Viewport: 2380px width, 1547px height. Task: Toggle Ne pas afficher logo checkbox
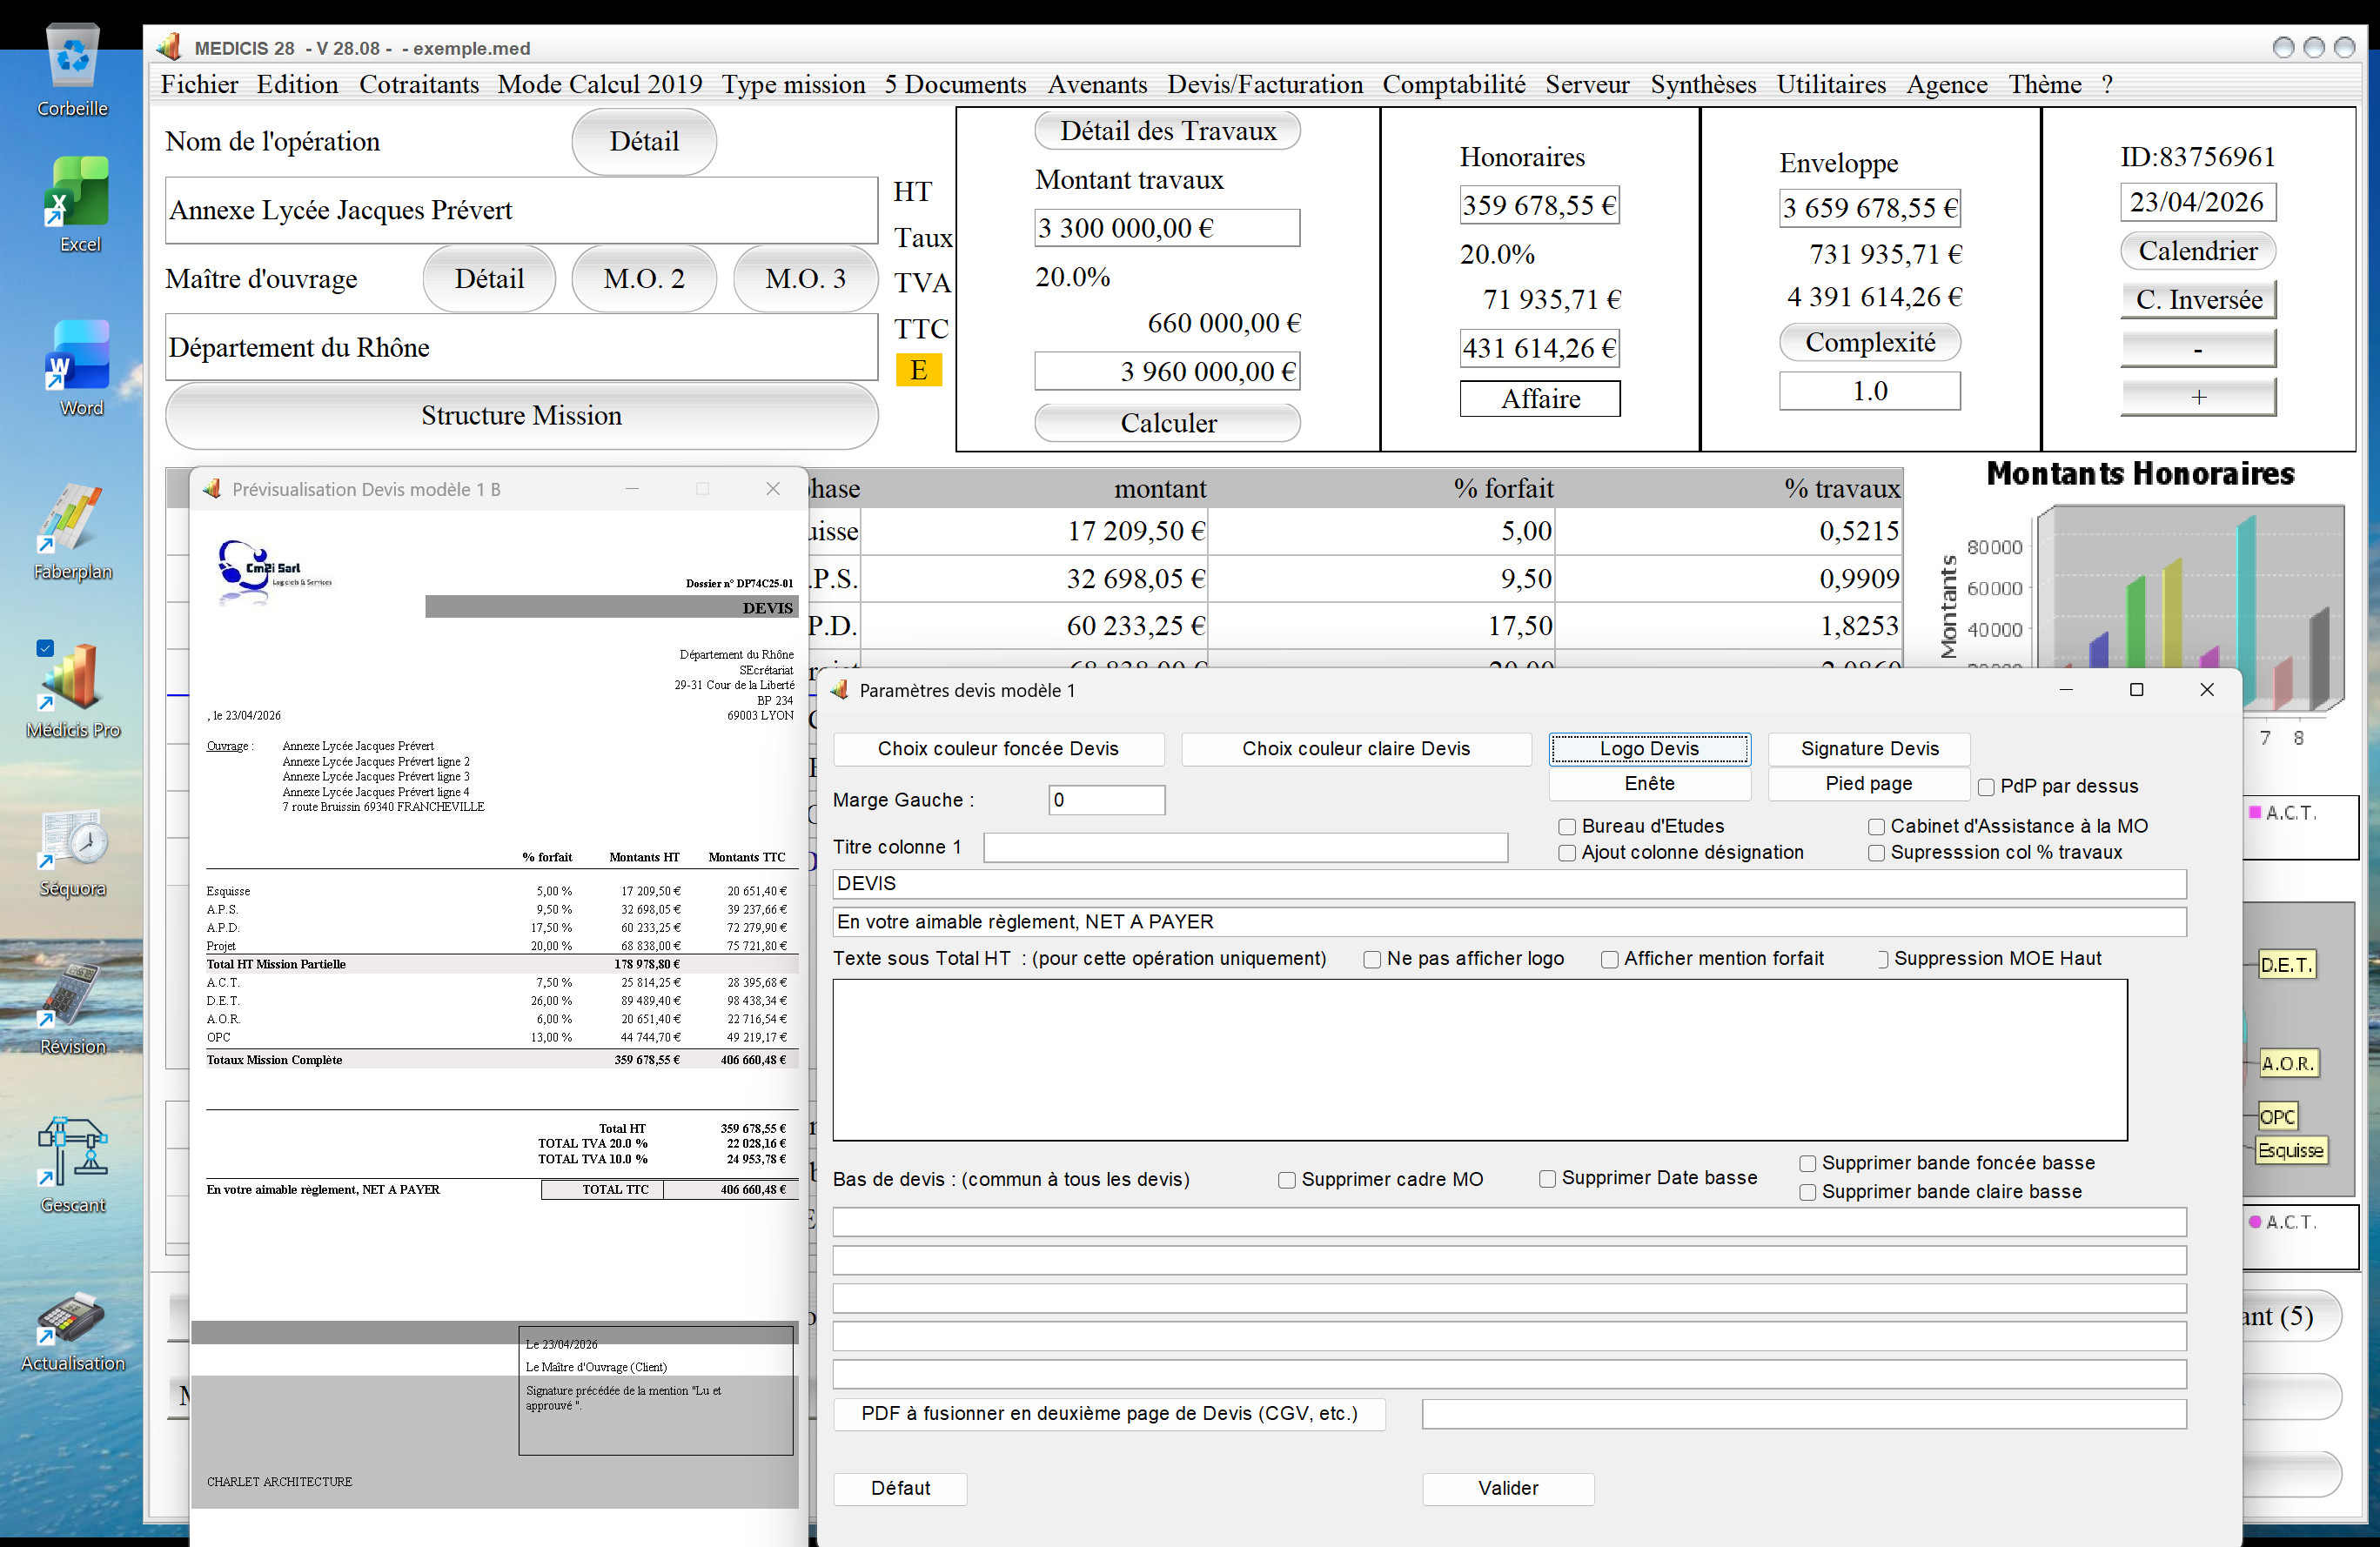point(1372,959)
